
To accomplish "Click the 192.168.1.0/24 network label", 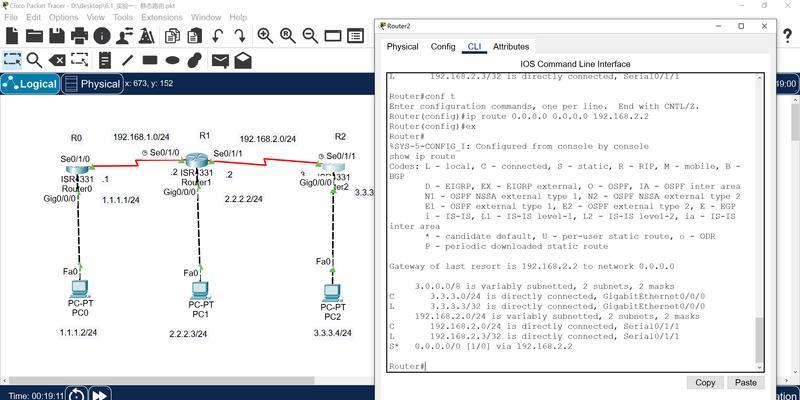I will [x=141, y=137].
